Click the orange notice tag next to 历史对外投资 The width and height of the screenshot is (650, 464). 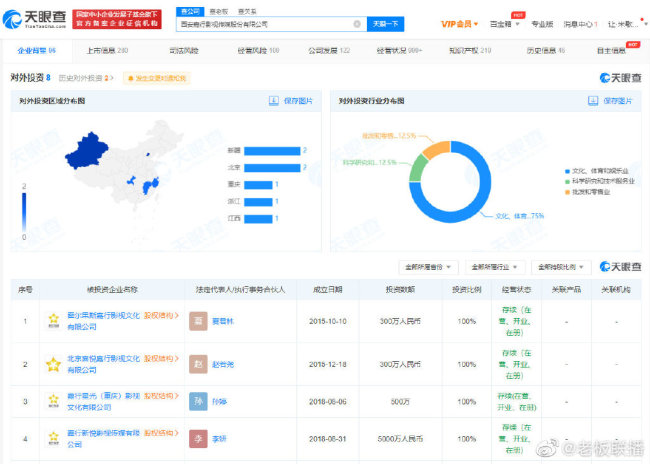[x=157, y=78]
